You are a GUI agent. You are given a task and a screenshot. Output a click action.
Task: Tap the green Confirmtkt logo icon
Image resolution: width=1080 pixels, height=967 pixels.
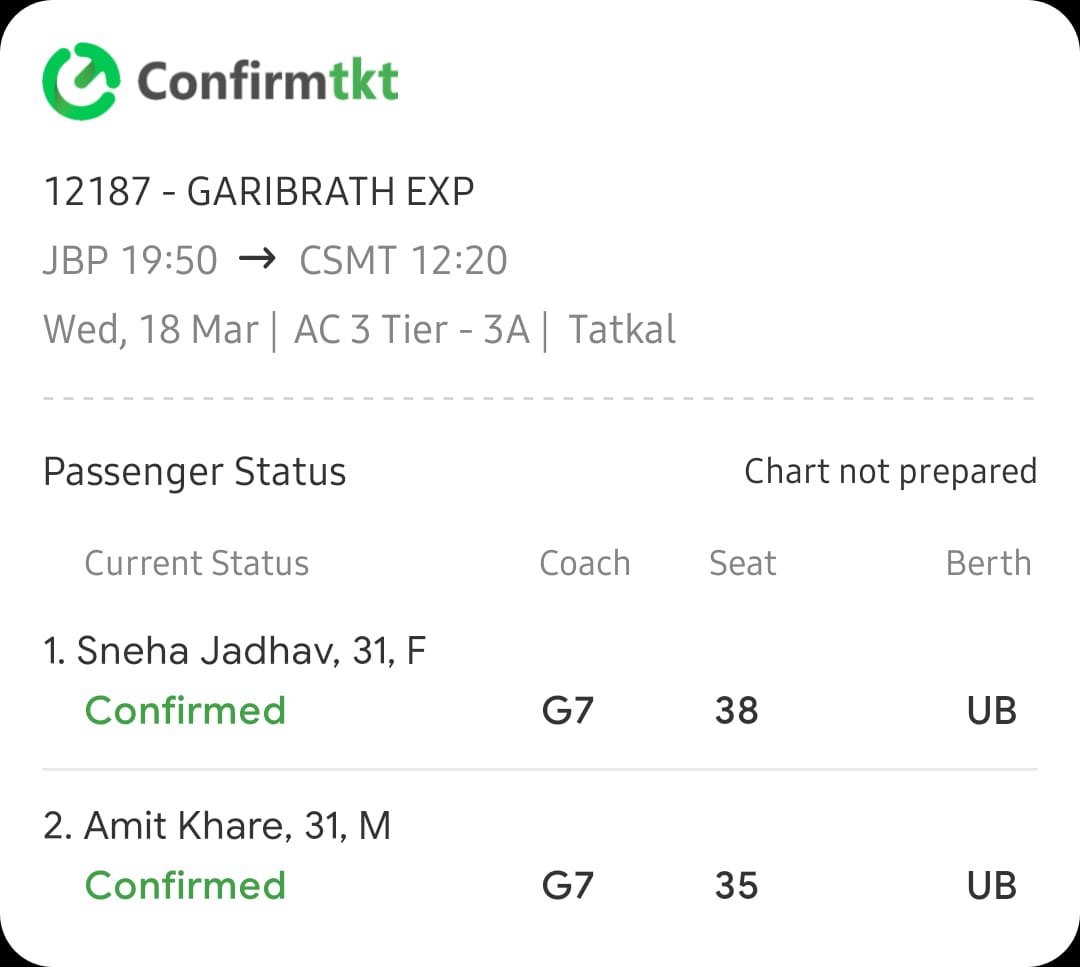pyautogui.click(x=81, y=81)
